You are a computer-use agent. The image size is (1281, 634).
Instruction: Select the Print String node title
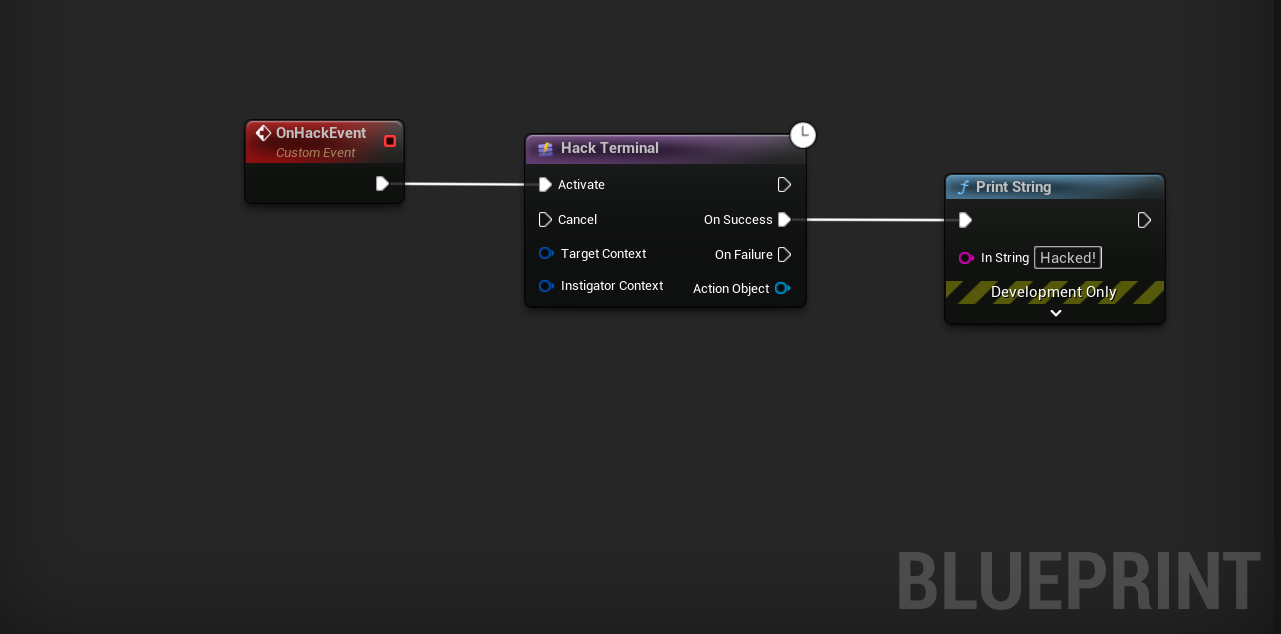(x=1013, y=187)
